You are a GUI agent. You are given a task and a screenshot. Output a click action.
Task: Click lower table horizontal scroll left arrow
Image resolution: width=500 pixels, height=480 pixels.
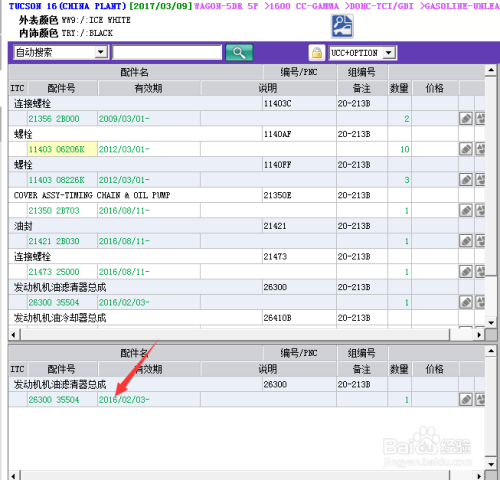click(14, 476)
